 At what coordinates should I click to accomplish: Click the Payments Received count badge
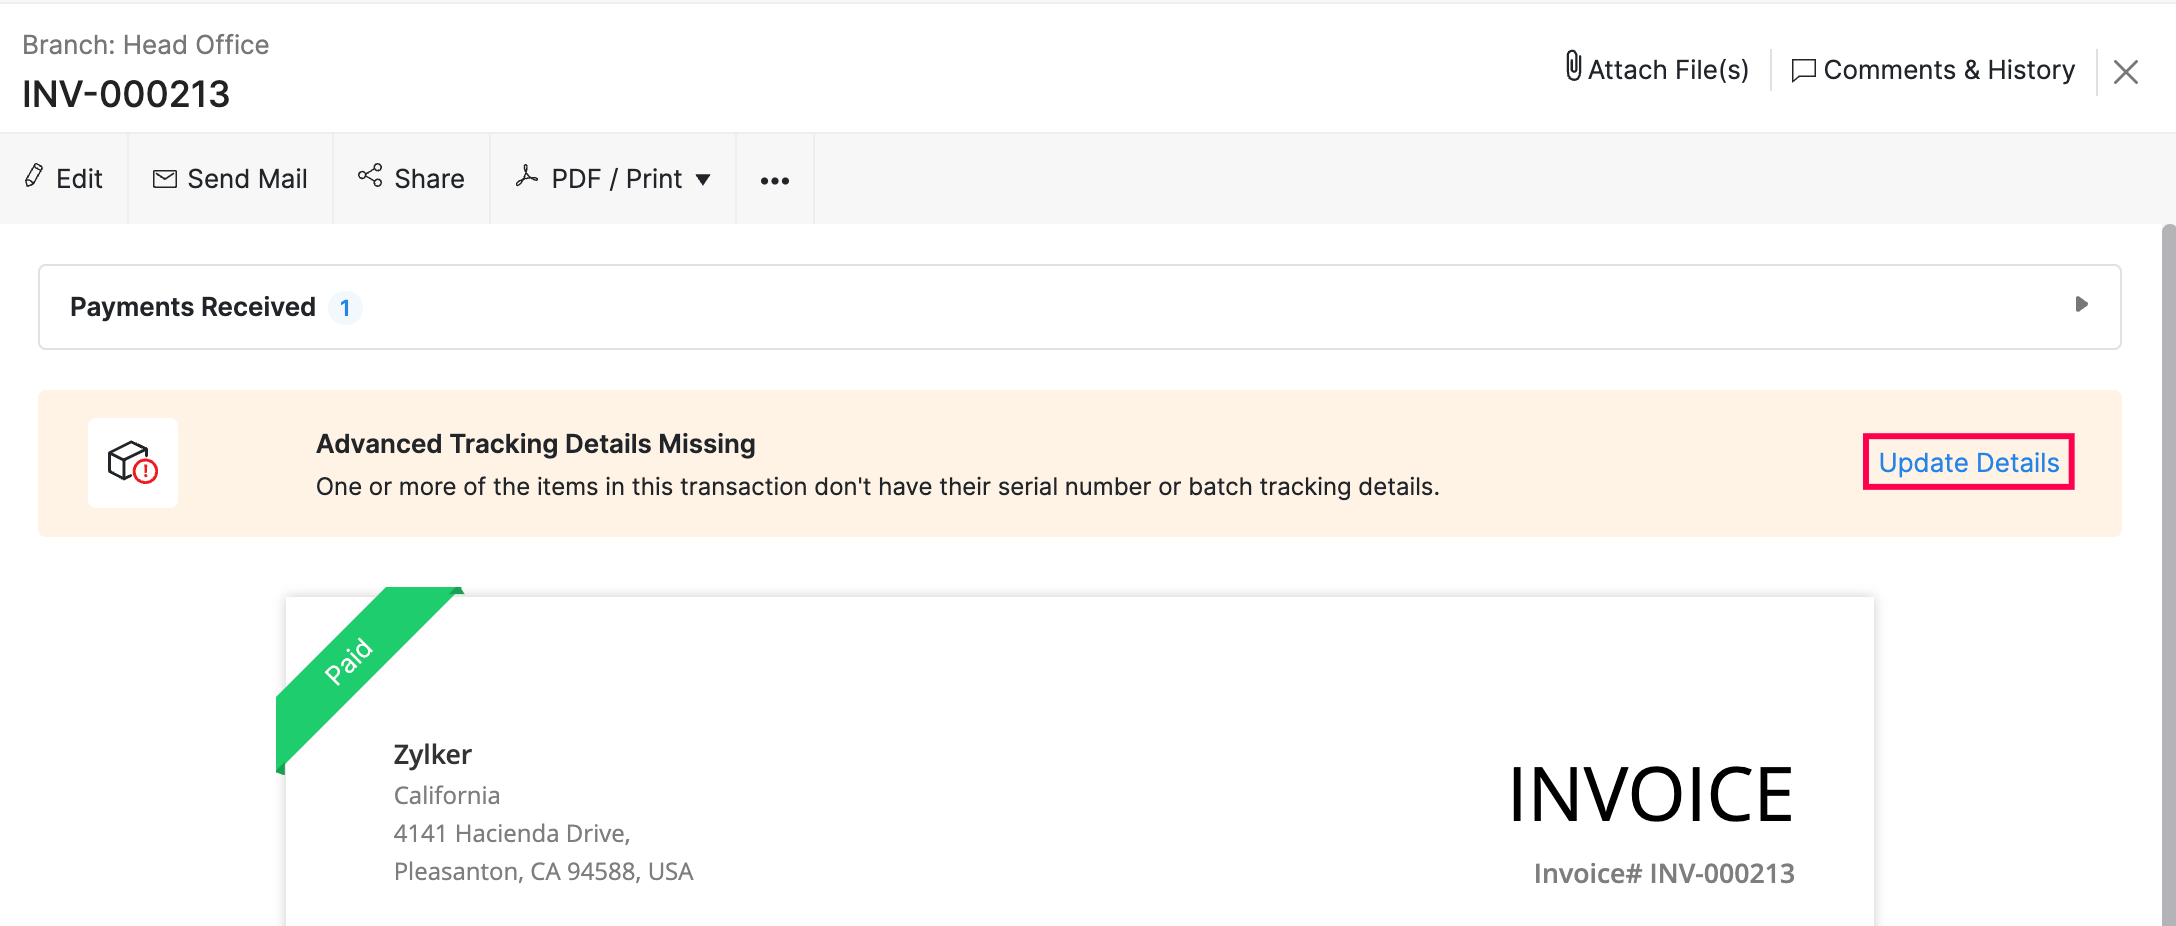(x=345, y=308)
